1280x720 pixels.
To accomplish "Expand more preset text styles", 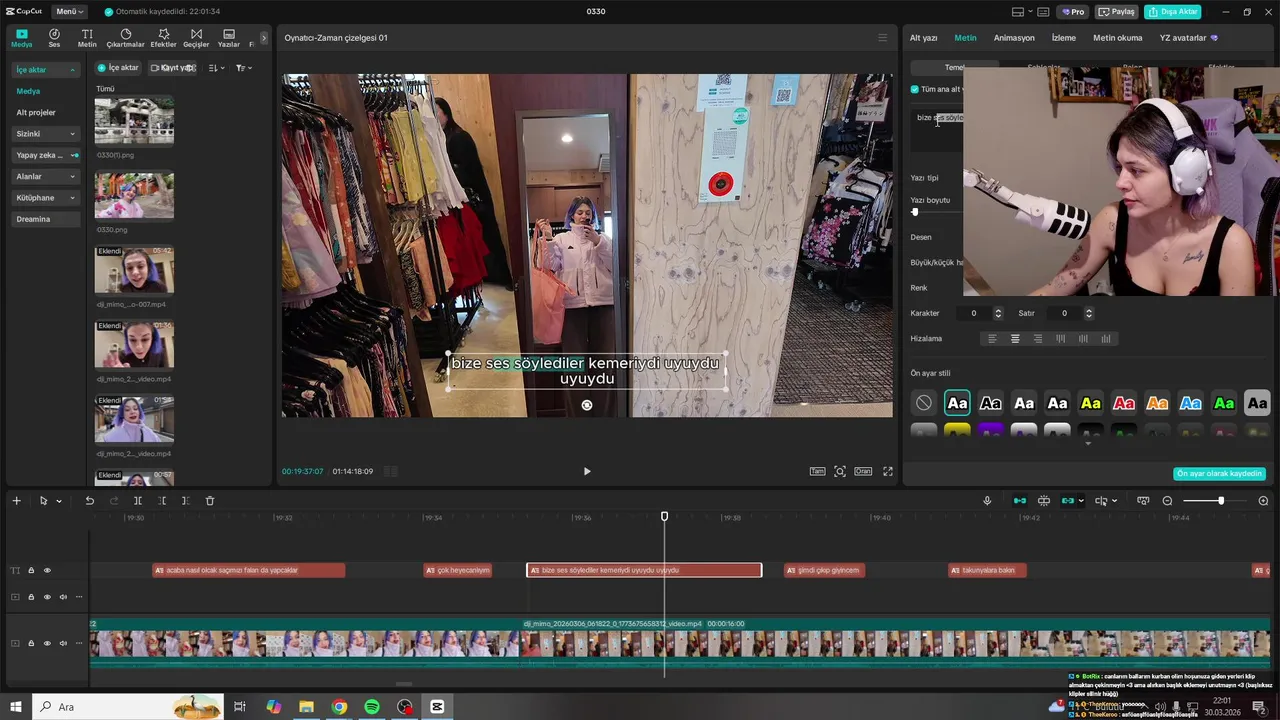I will tap(1088, 443).
